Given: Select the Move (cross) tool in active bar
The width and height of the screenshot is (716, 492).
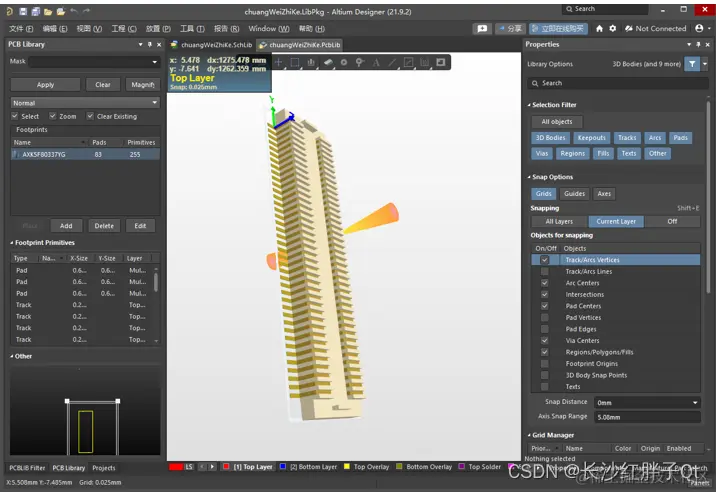Looking at the screenshot, I should click(x=279, y=62).
